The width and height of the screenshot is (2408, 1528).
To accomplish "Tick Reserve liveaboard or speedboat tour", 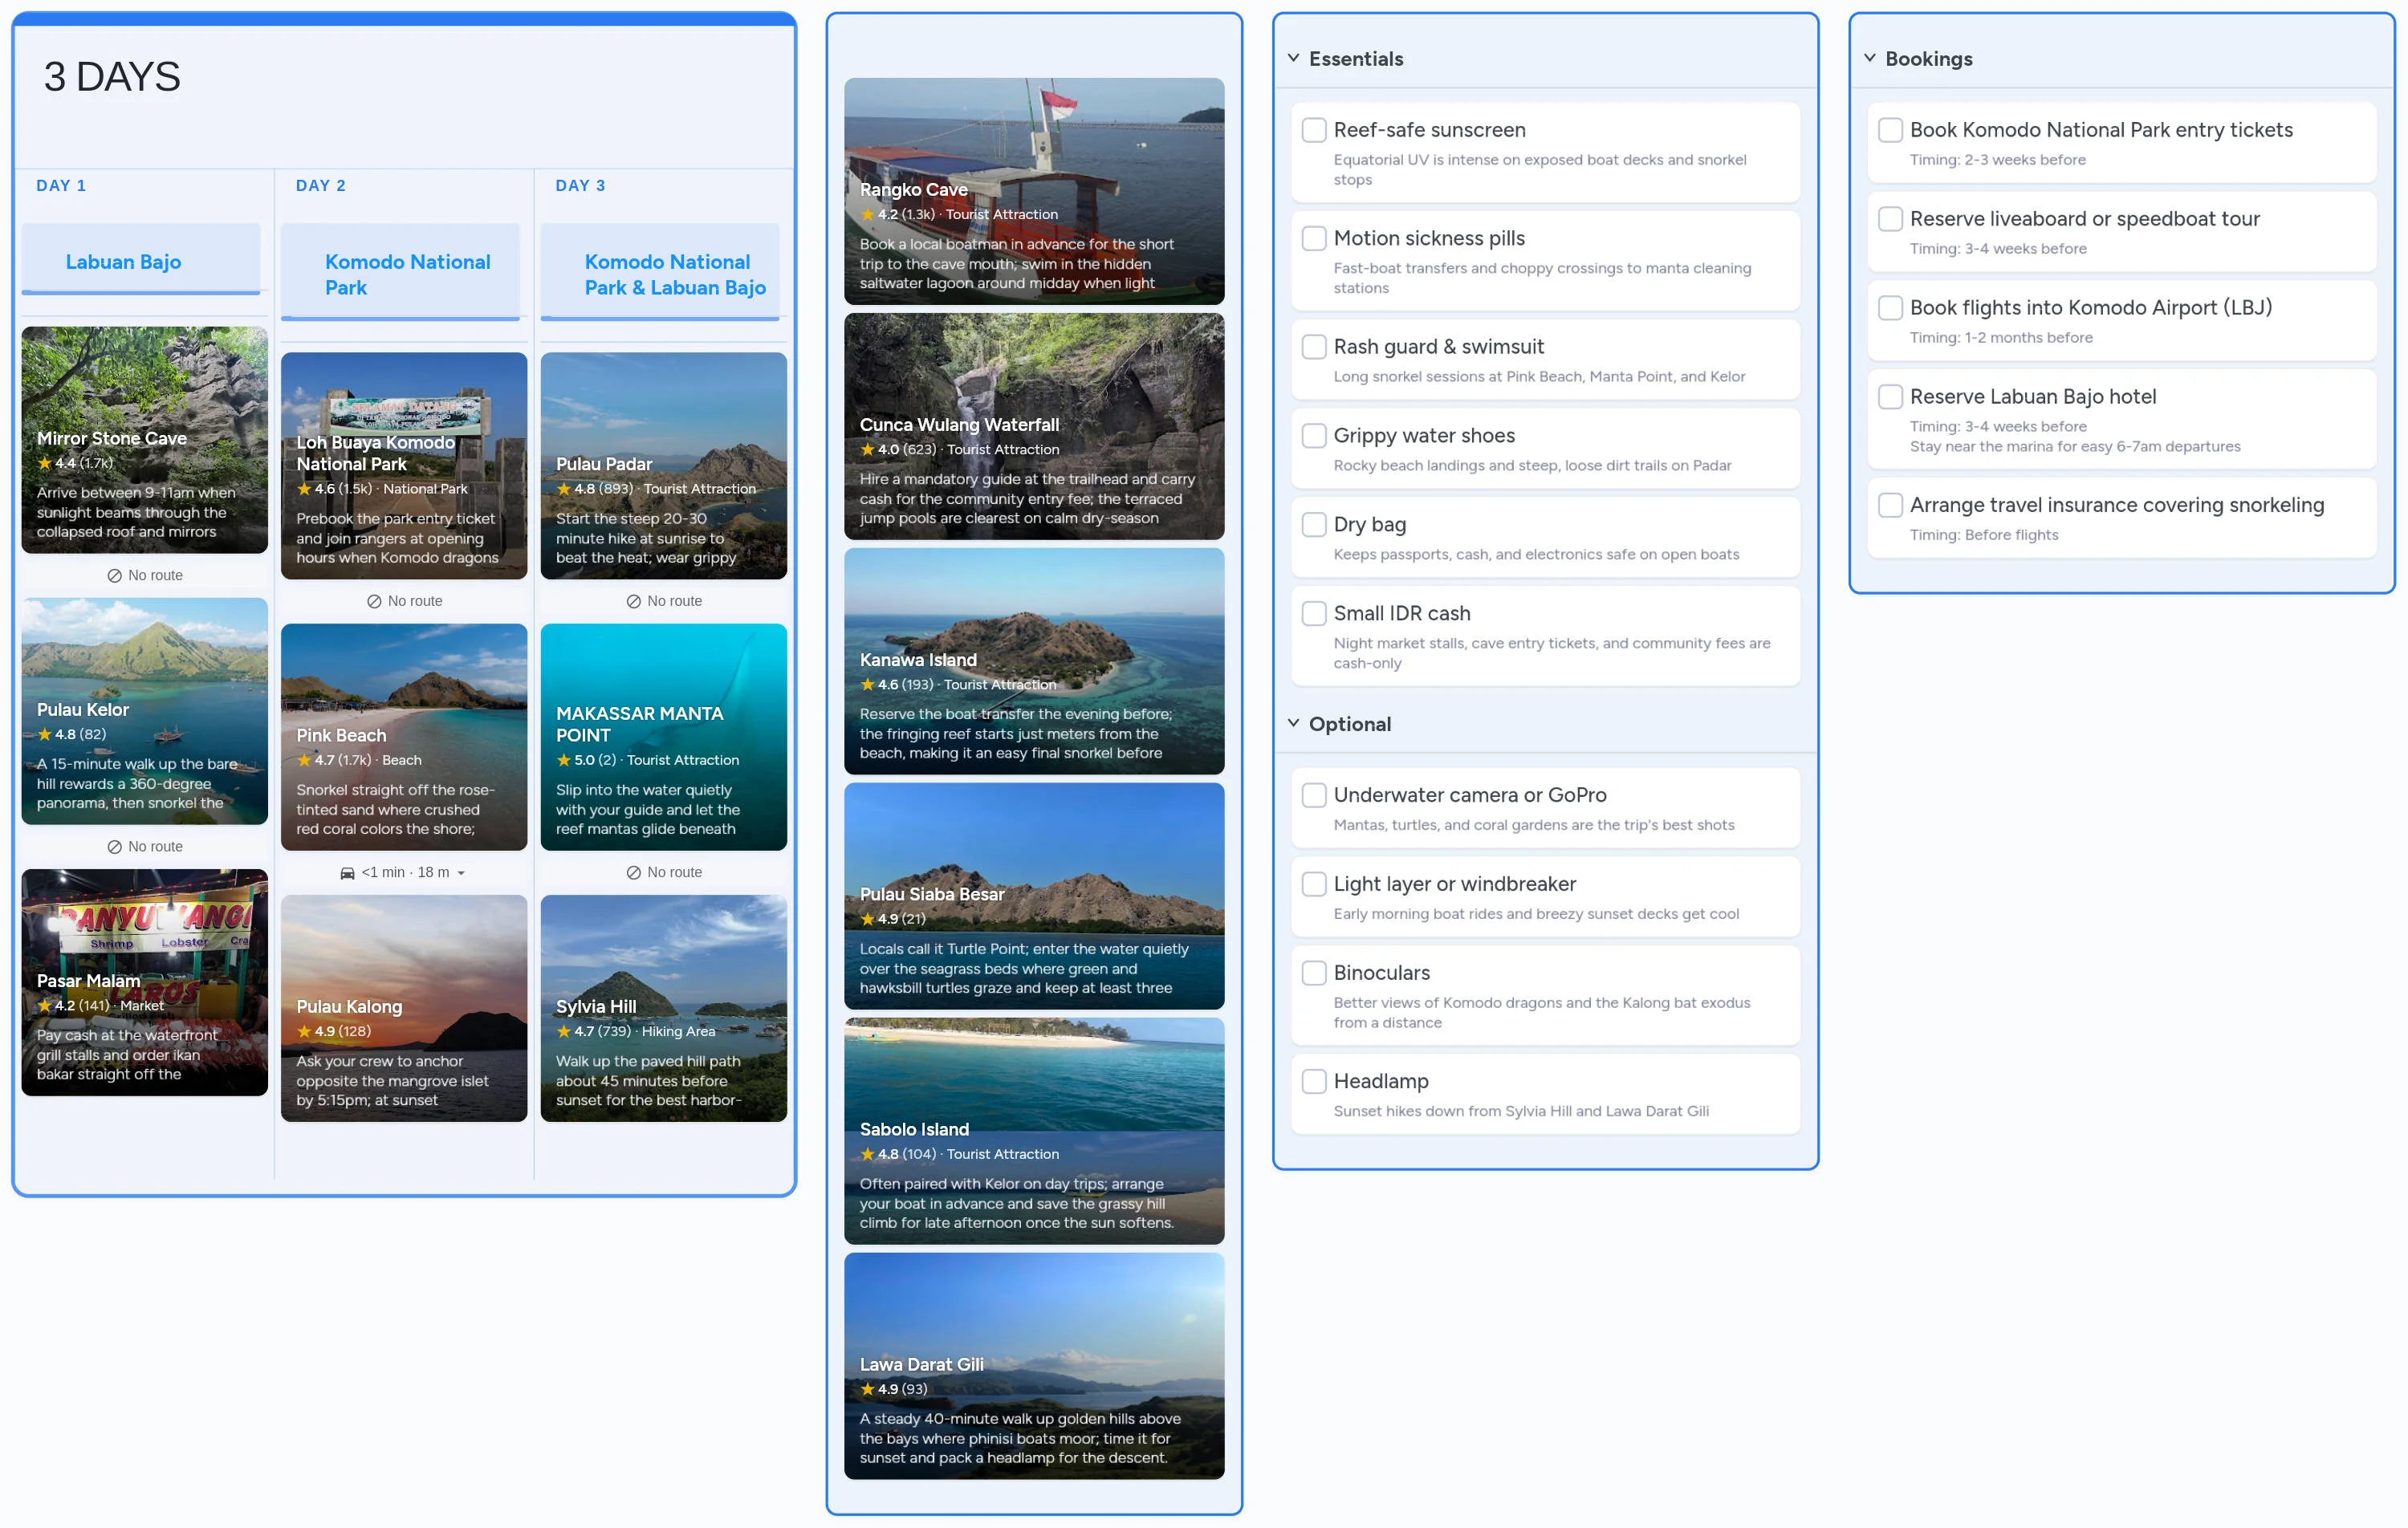I will pyautogui.click(x=1890, y=219).
